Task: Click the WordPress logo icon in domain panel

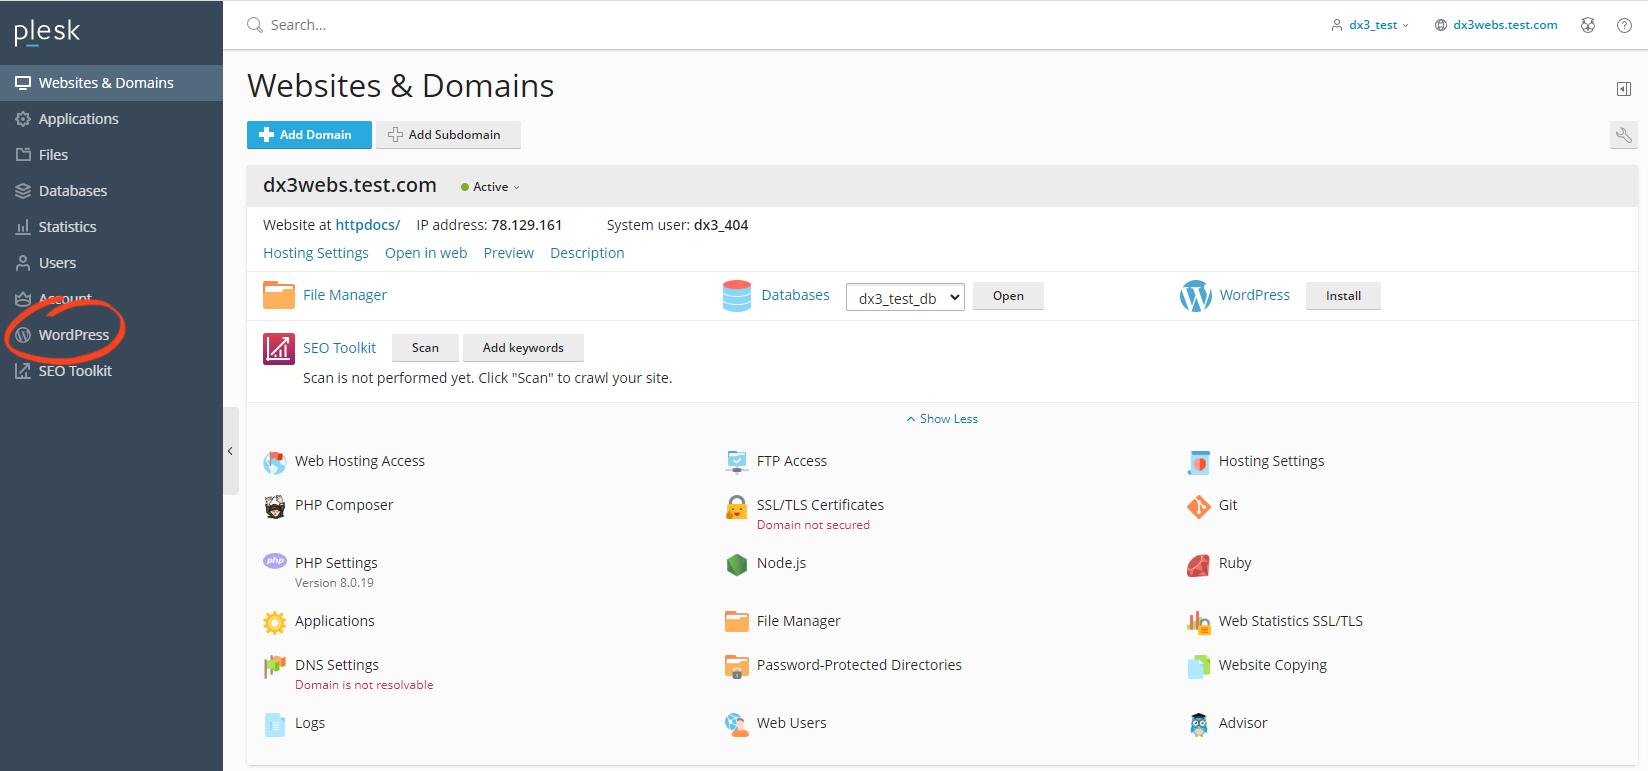Action: tap(1196, 296)
